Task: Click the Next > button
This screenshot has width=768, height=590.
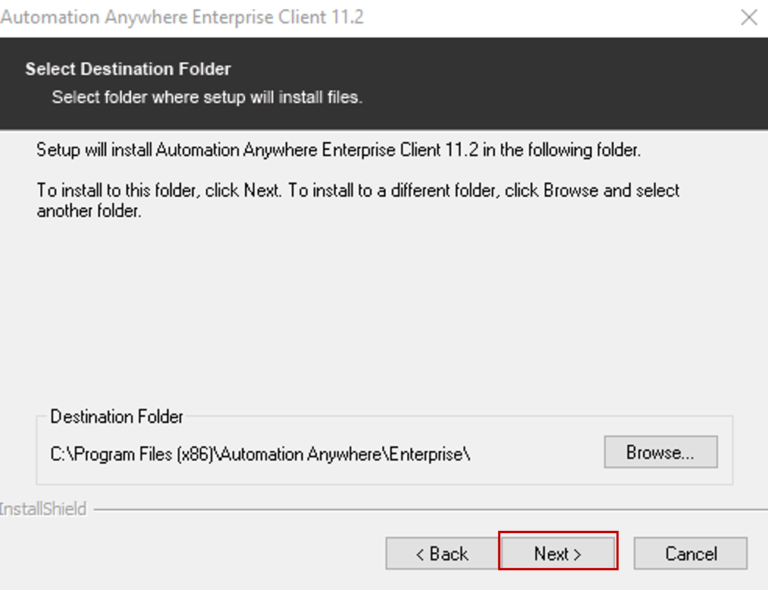Action: 558,553
